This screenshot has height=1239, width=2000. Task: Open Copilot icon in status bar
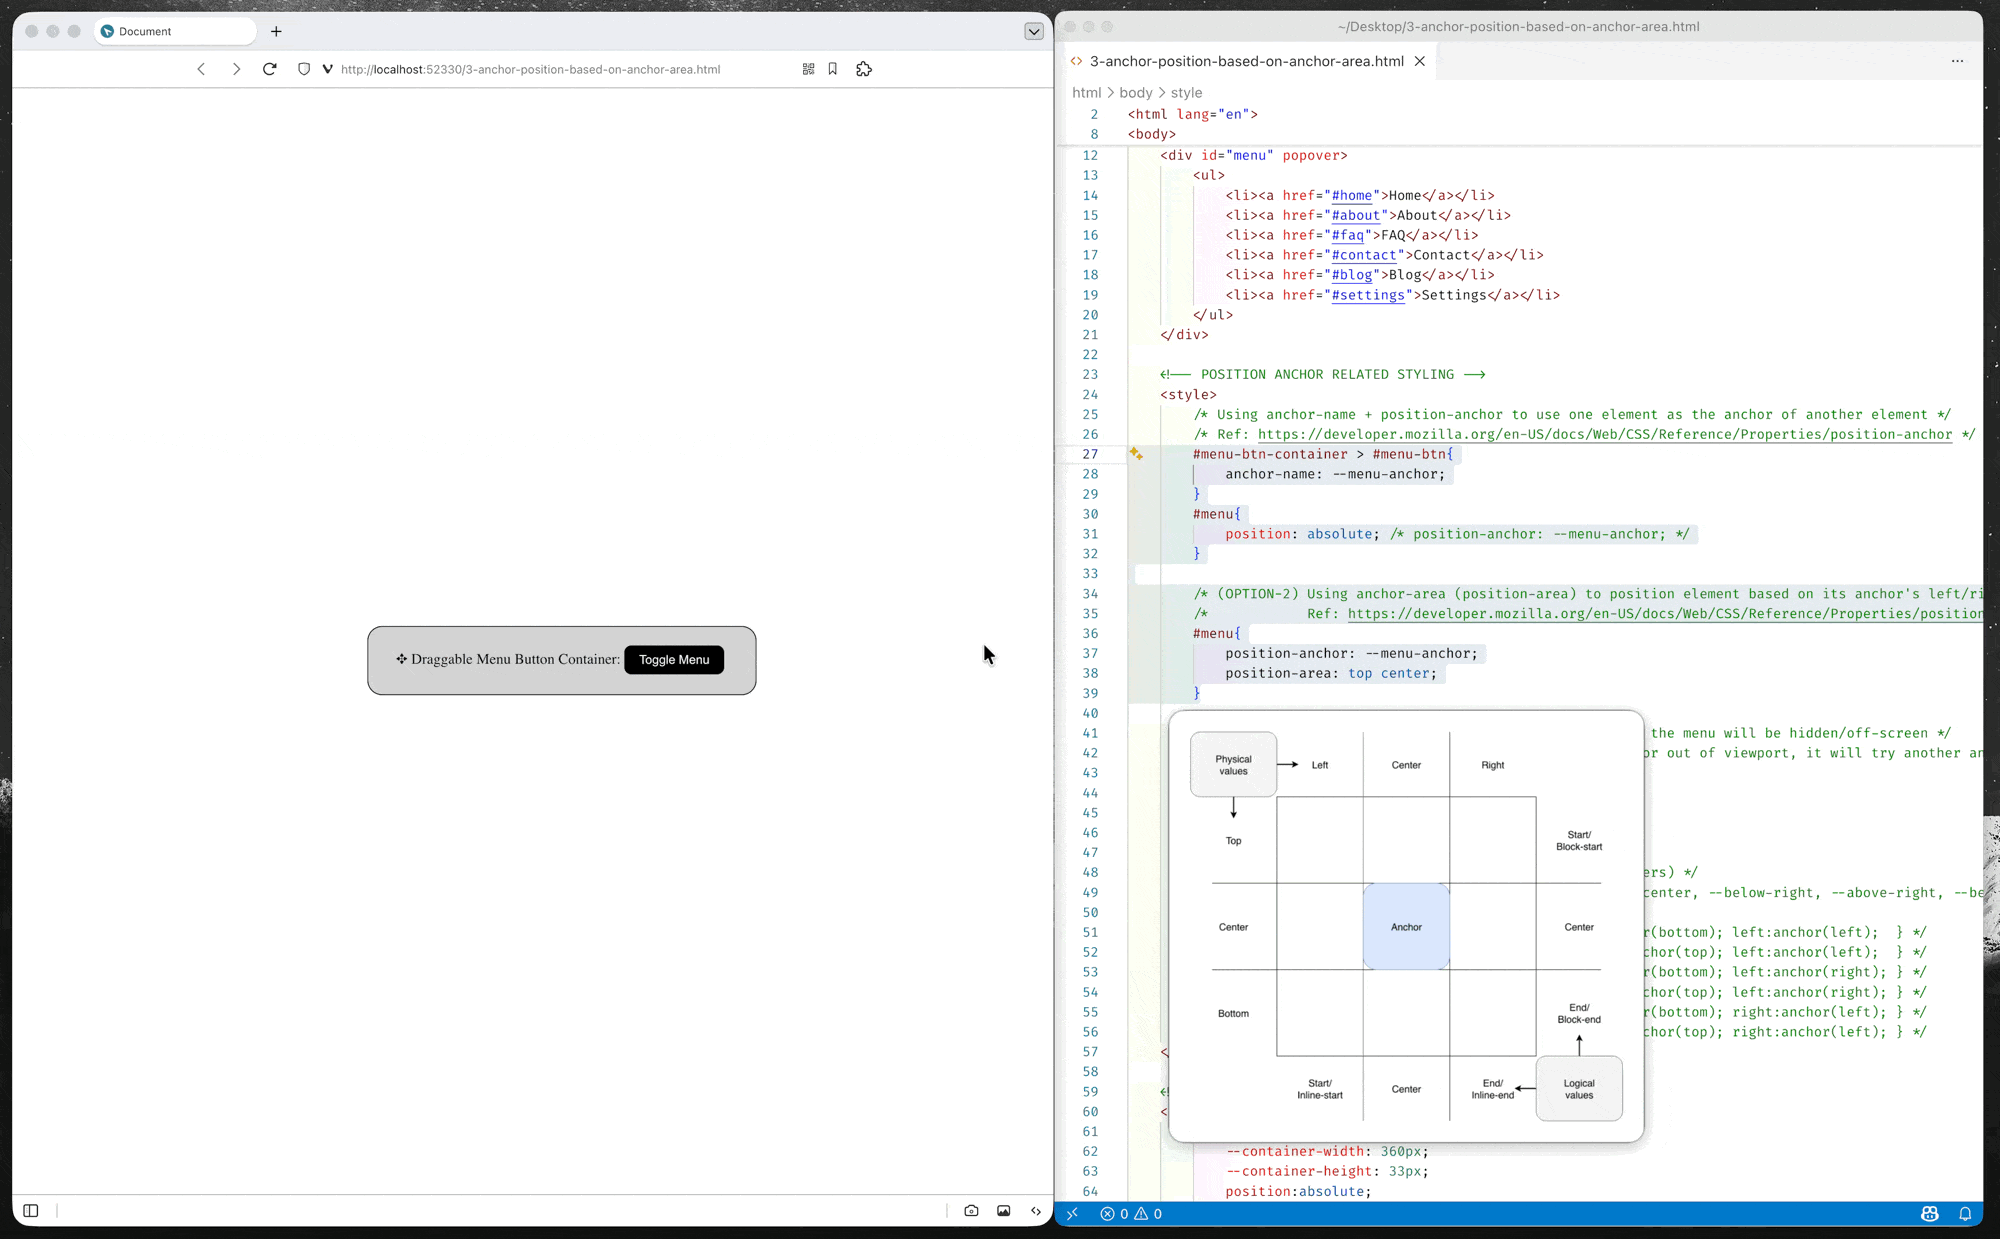click(x=1929, y=1213)
